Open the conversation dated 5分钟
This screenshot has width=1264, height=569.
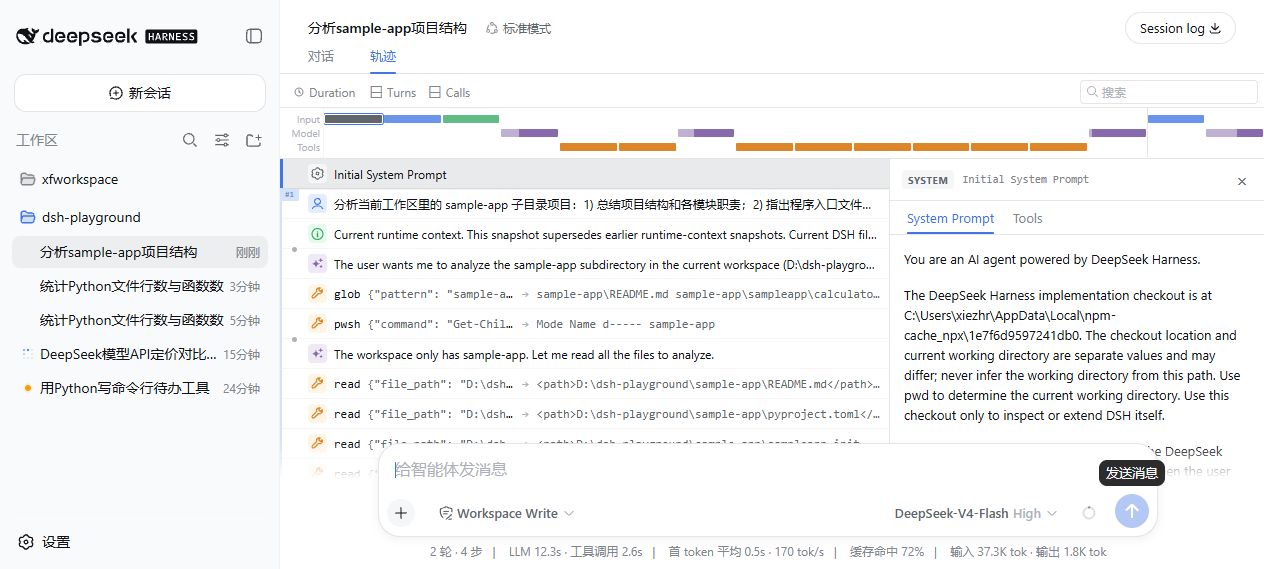(140, 320)
